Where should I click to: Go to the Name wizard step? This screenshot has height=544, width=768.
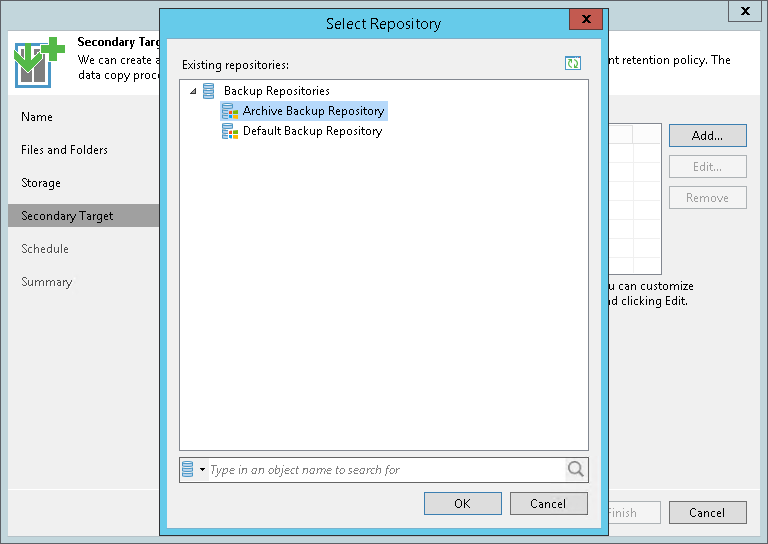point(37,117)
